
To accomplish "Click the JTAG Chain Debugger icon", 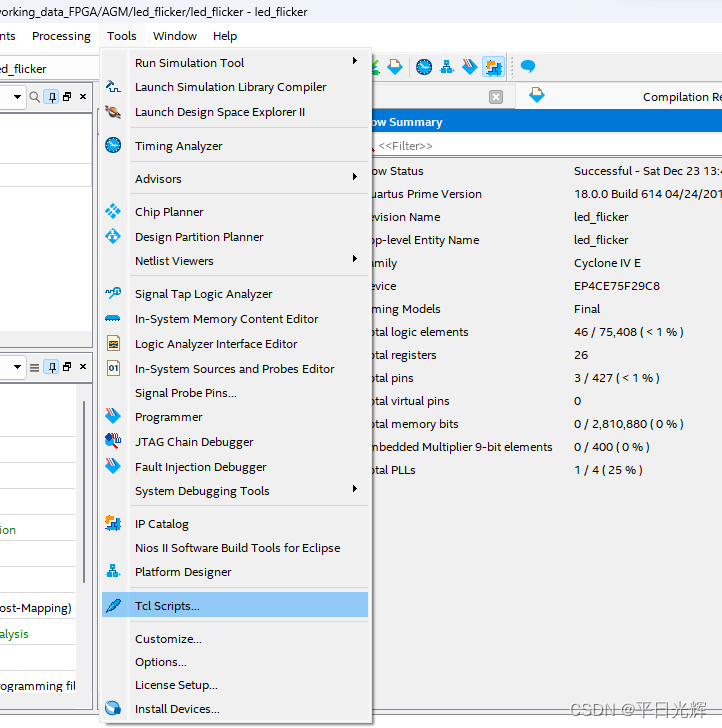I will 113,441.
